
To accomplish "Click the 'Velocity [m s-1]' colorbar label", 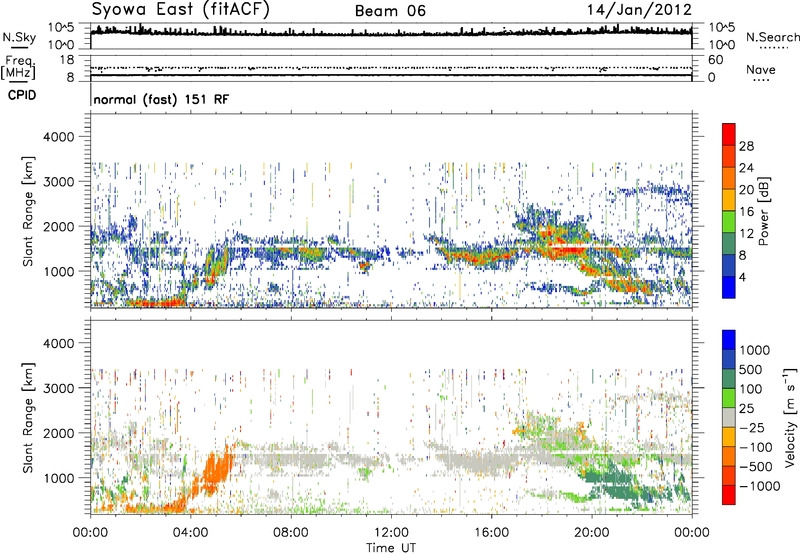I will point(790,417).
